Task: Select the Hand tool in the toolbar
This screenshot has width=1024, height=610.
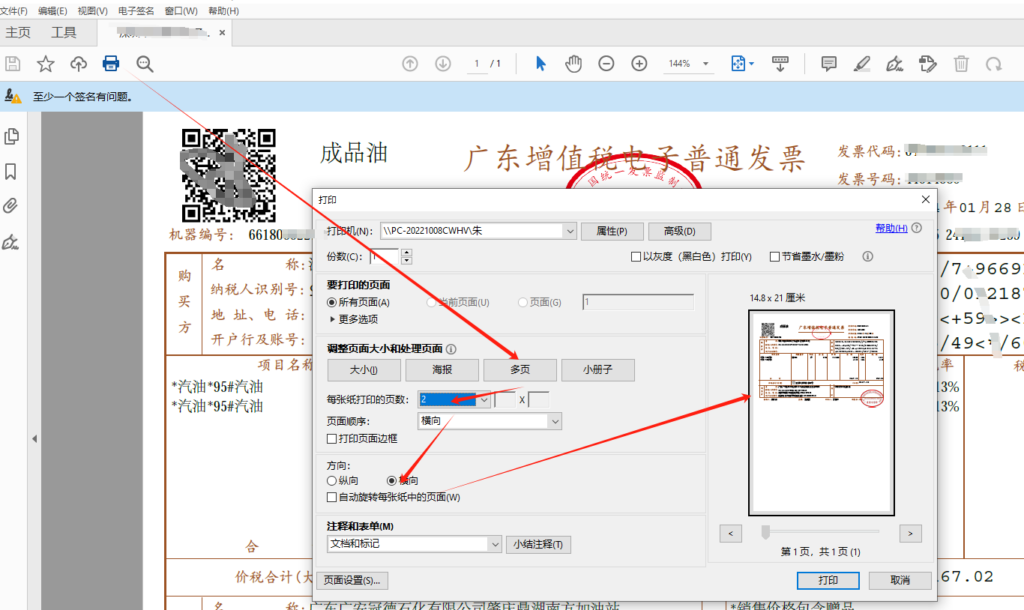Action: point(573,63)
